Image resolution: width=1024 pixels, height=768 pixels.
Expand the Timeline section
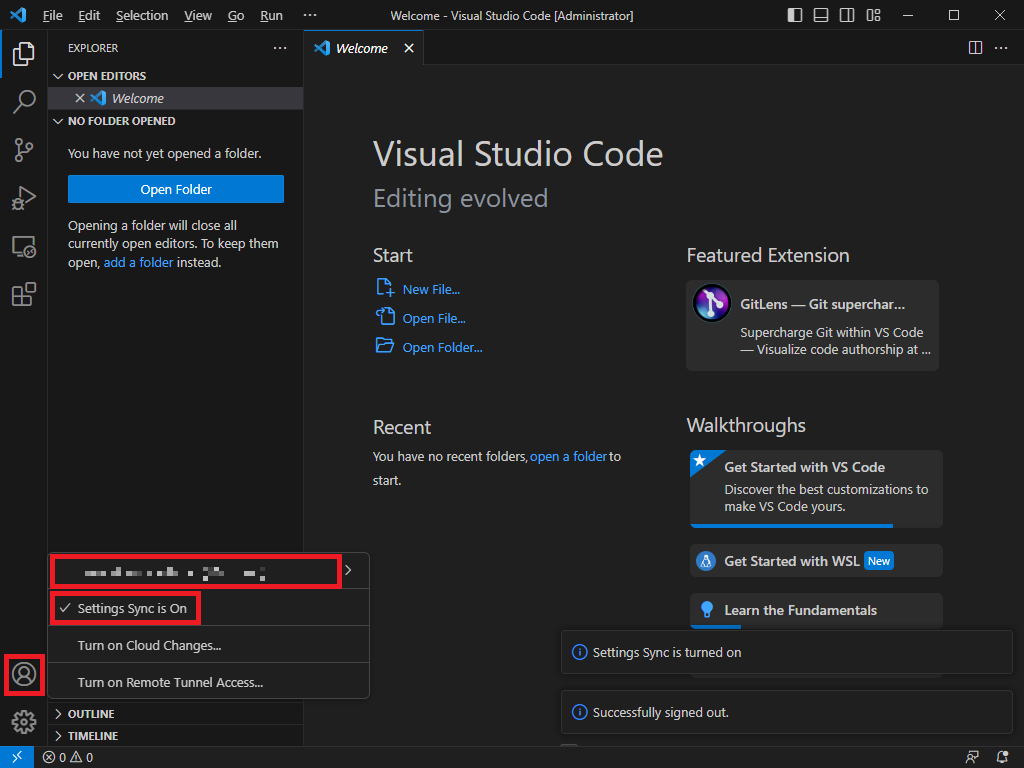click(x=92, y=736)
